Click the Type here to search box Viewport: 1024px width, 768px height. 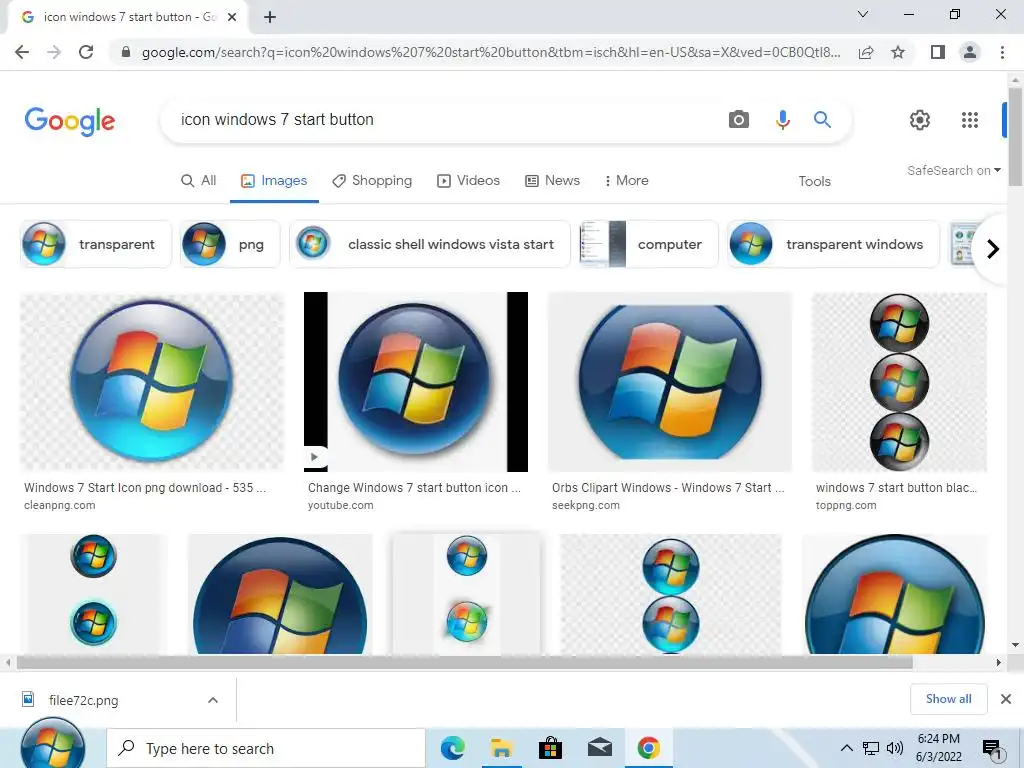266,748
